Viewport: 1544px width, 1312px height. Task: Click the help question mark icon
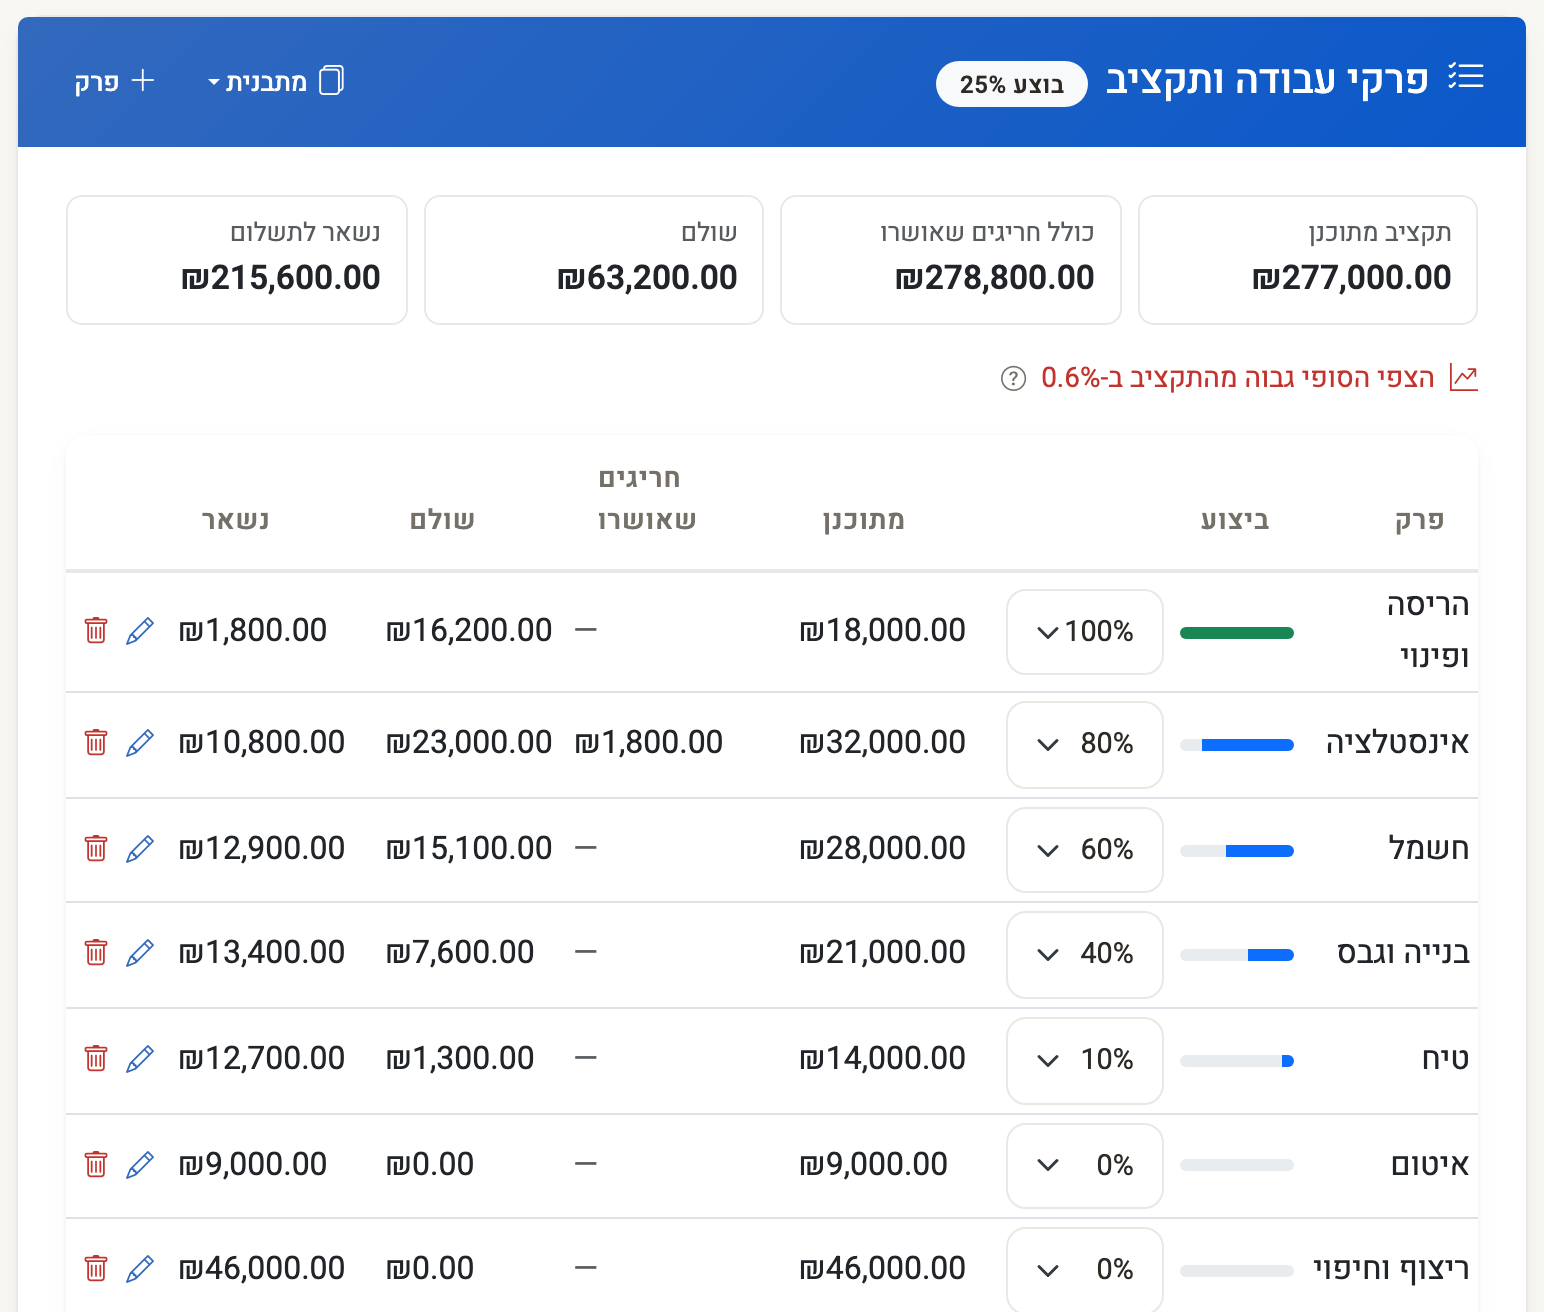coord(1013,378)
